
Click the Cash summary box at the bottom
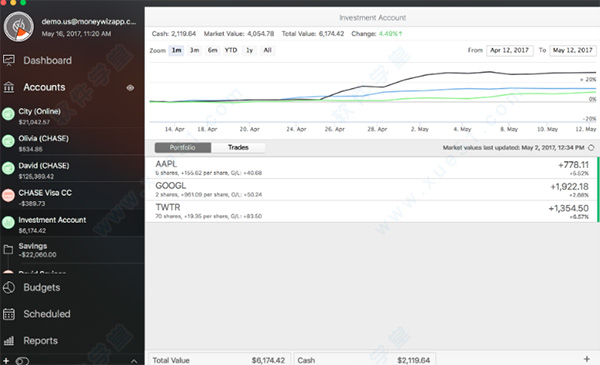tap(365, 360)
